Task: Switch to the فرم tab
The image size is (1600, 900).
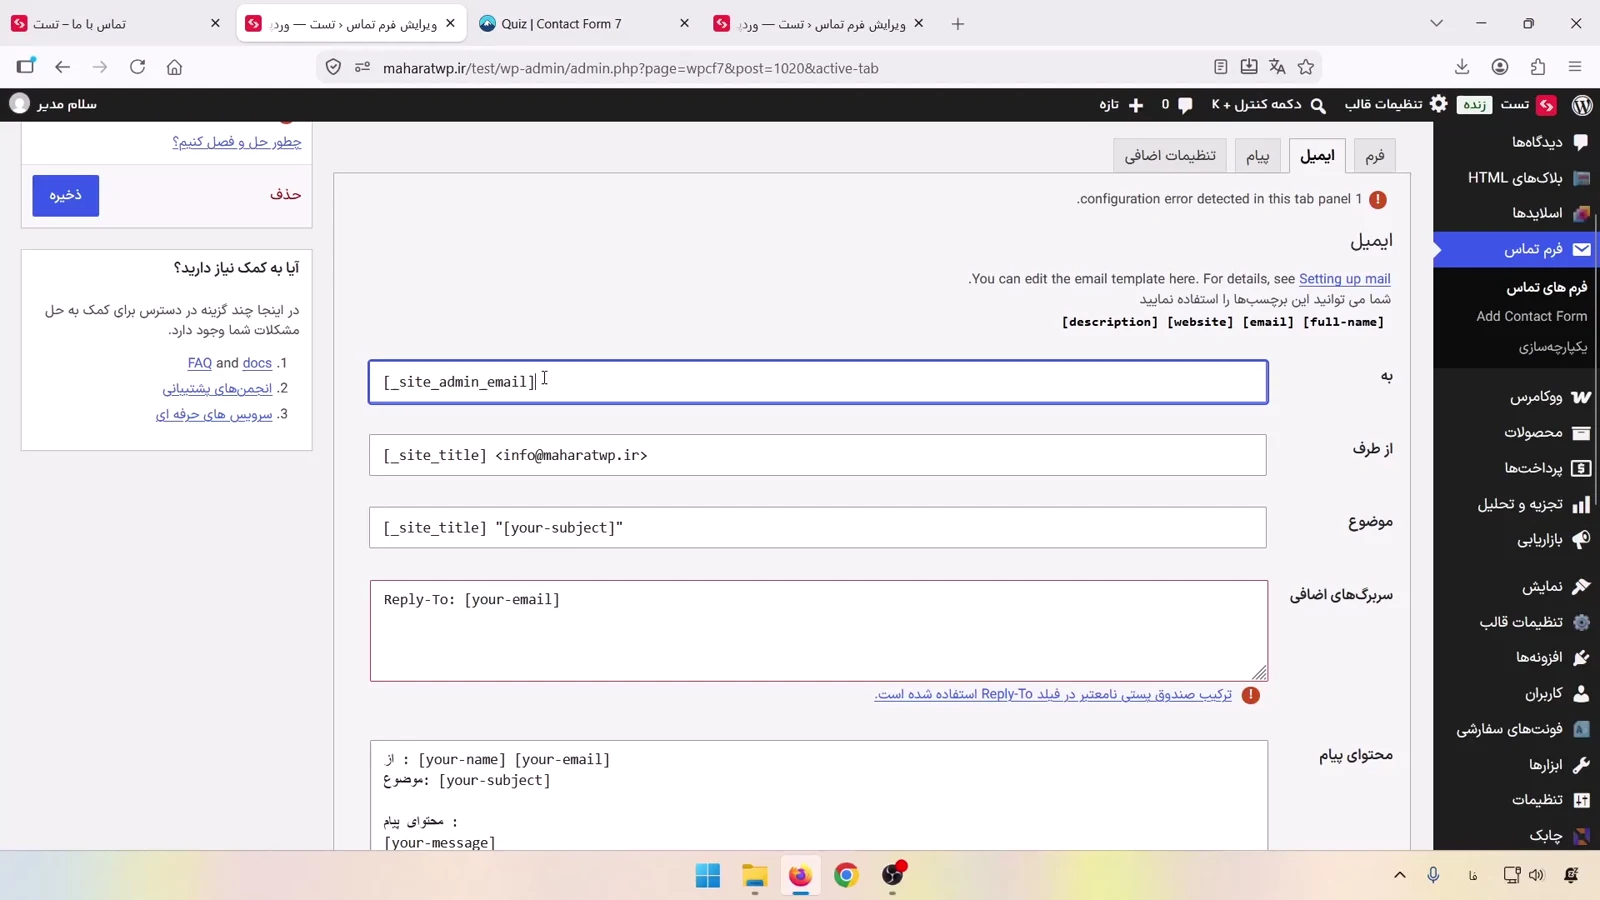Action: click(1375, 155)
